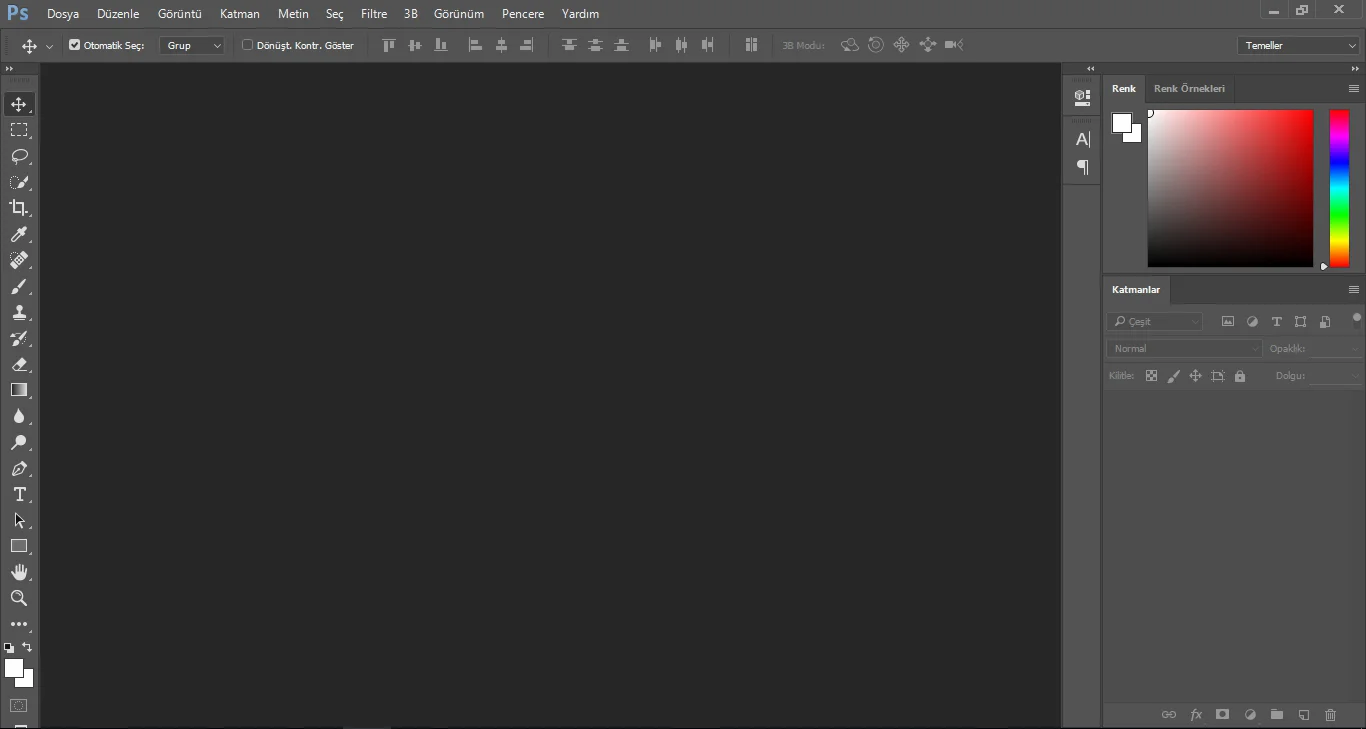Viewport: 1366px width, 729px height.
Task: Select the Move tool in toolbar
Action: click(19, 104)
